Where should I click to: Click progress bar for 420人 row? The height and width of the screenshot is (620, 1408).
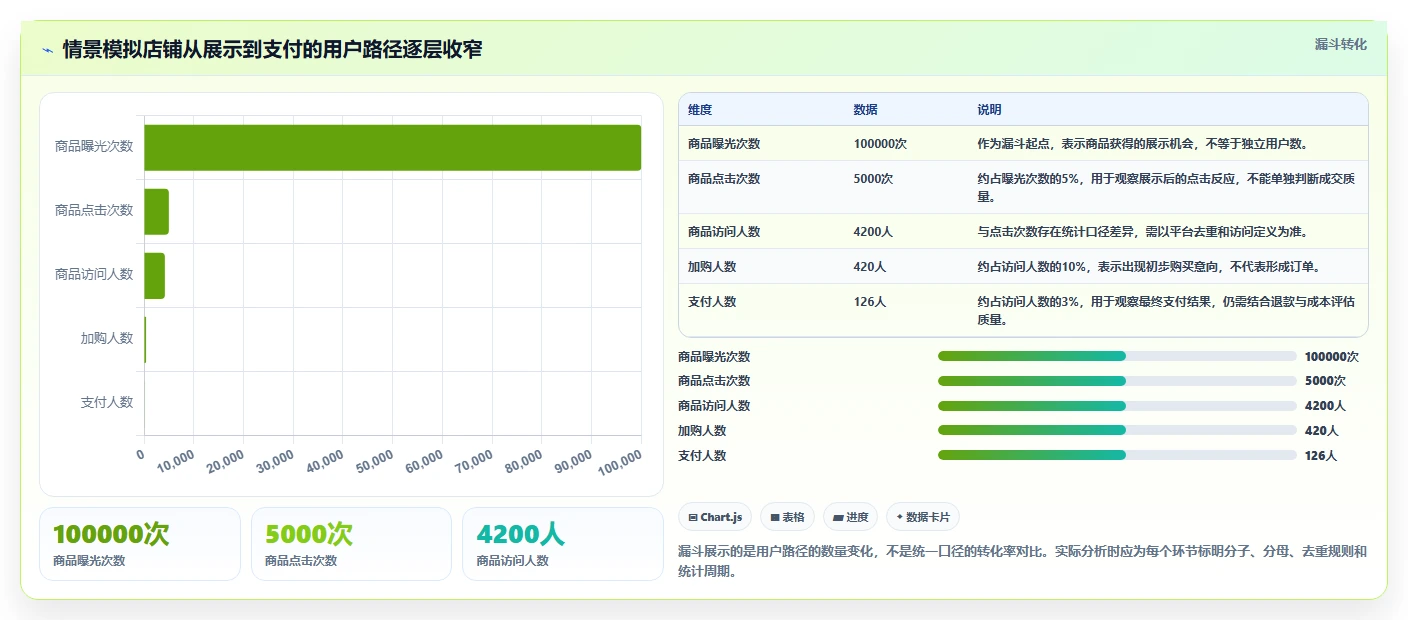point(1117,430)
